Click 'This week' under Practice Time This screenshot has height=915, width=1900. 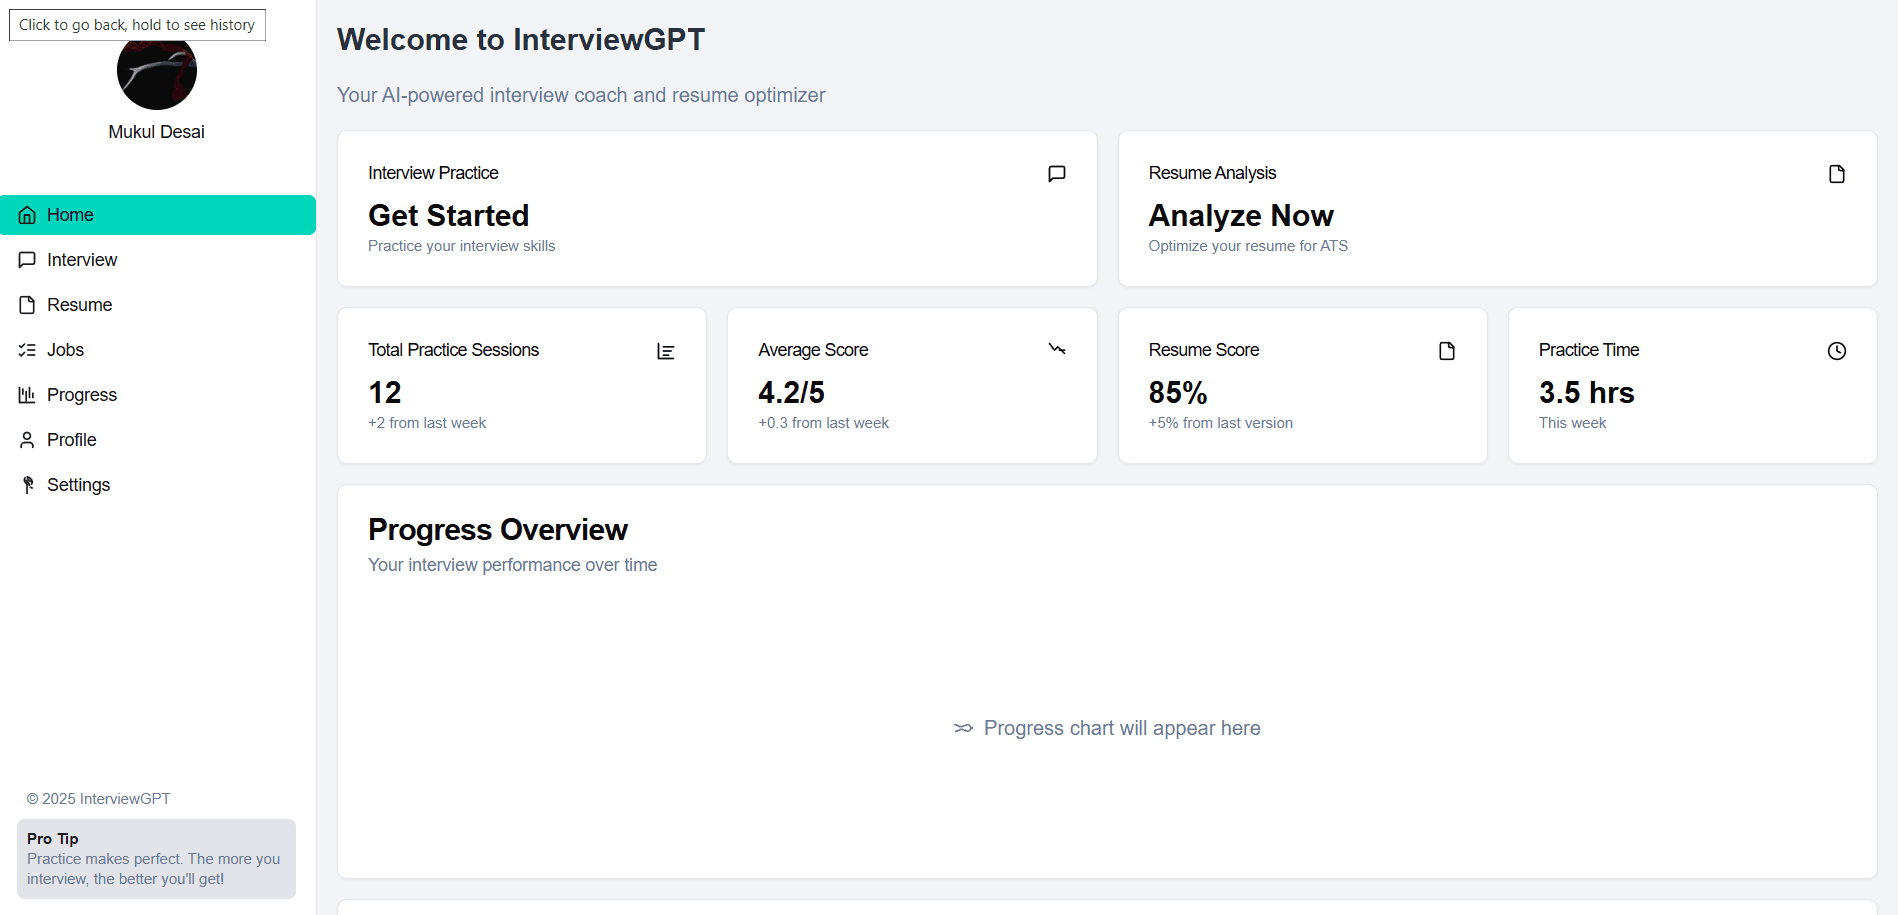pos(1572,423)
